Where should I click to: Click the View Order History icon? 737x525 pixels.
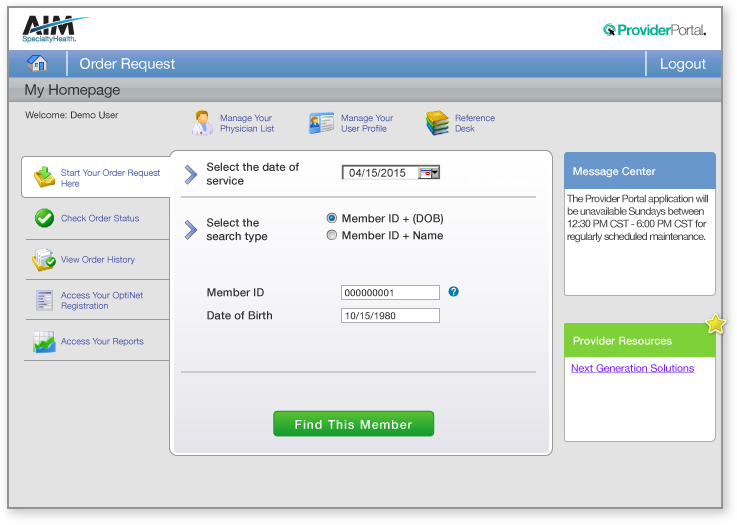44,260
